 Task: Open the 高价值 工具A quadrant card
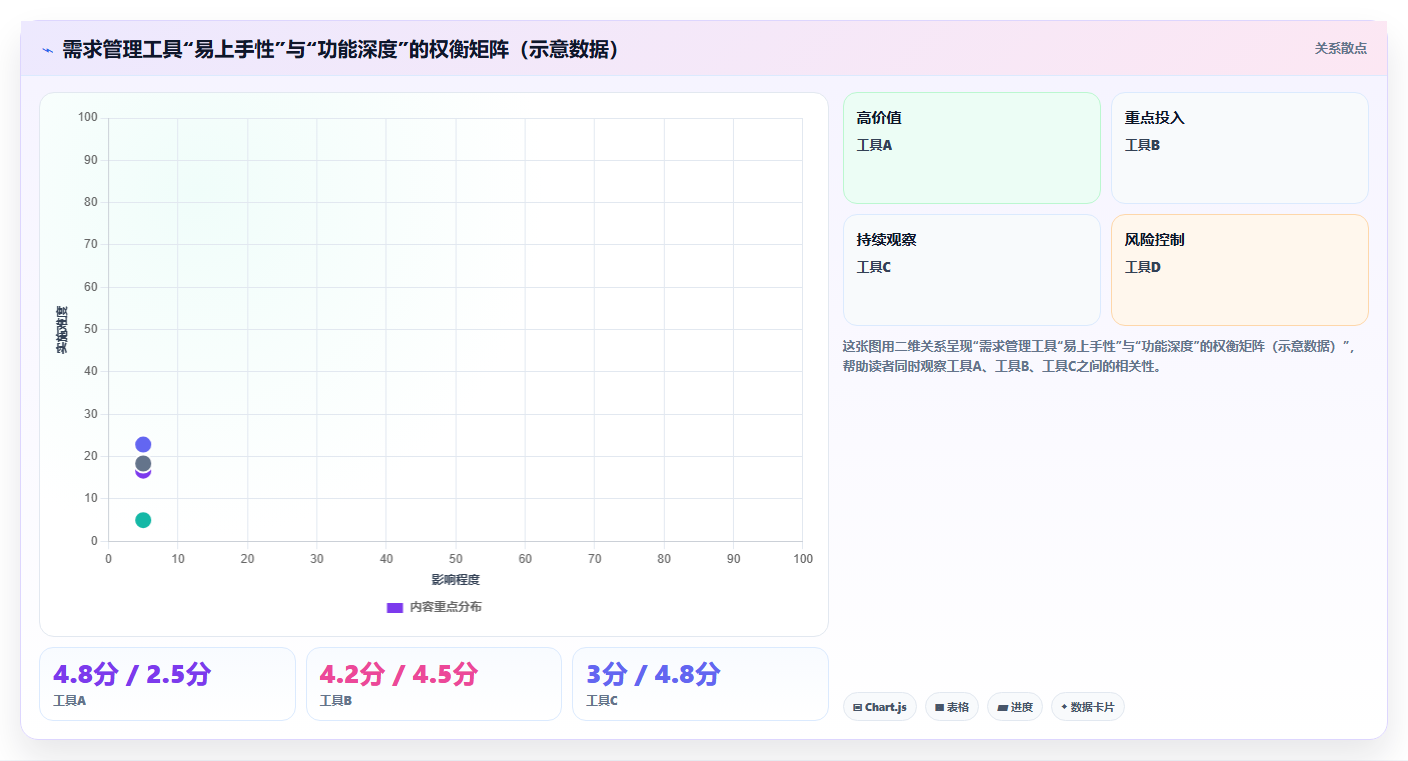tap(971, 148)
